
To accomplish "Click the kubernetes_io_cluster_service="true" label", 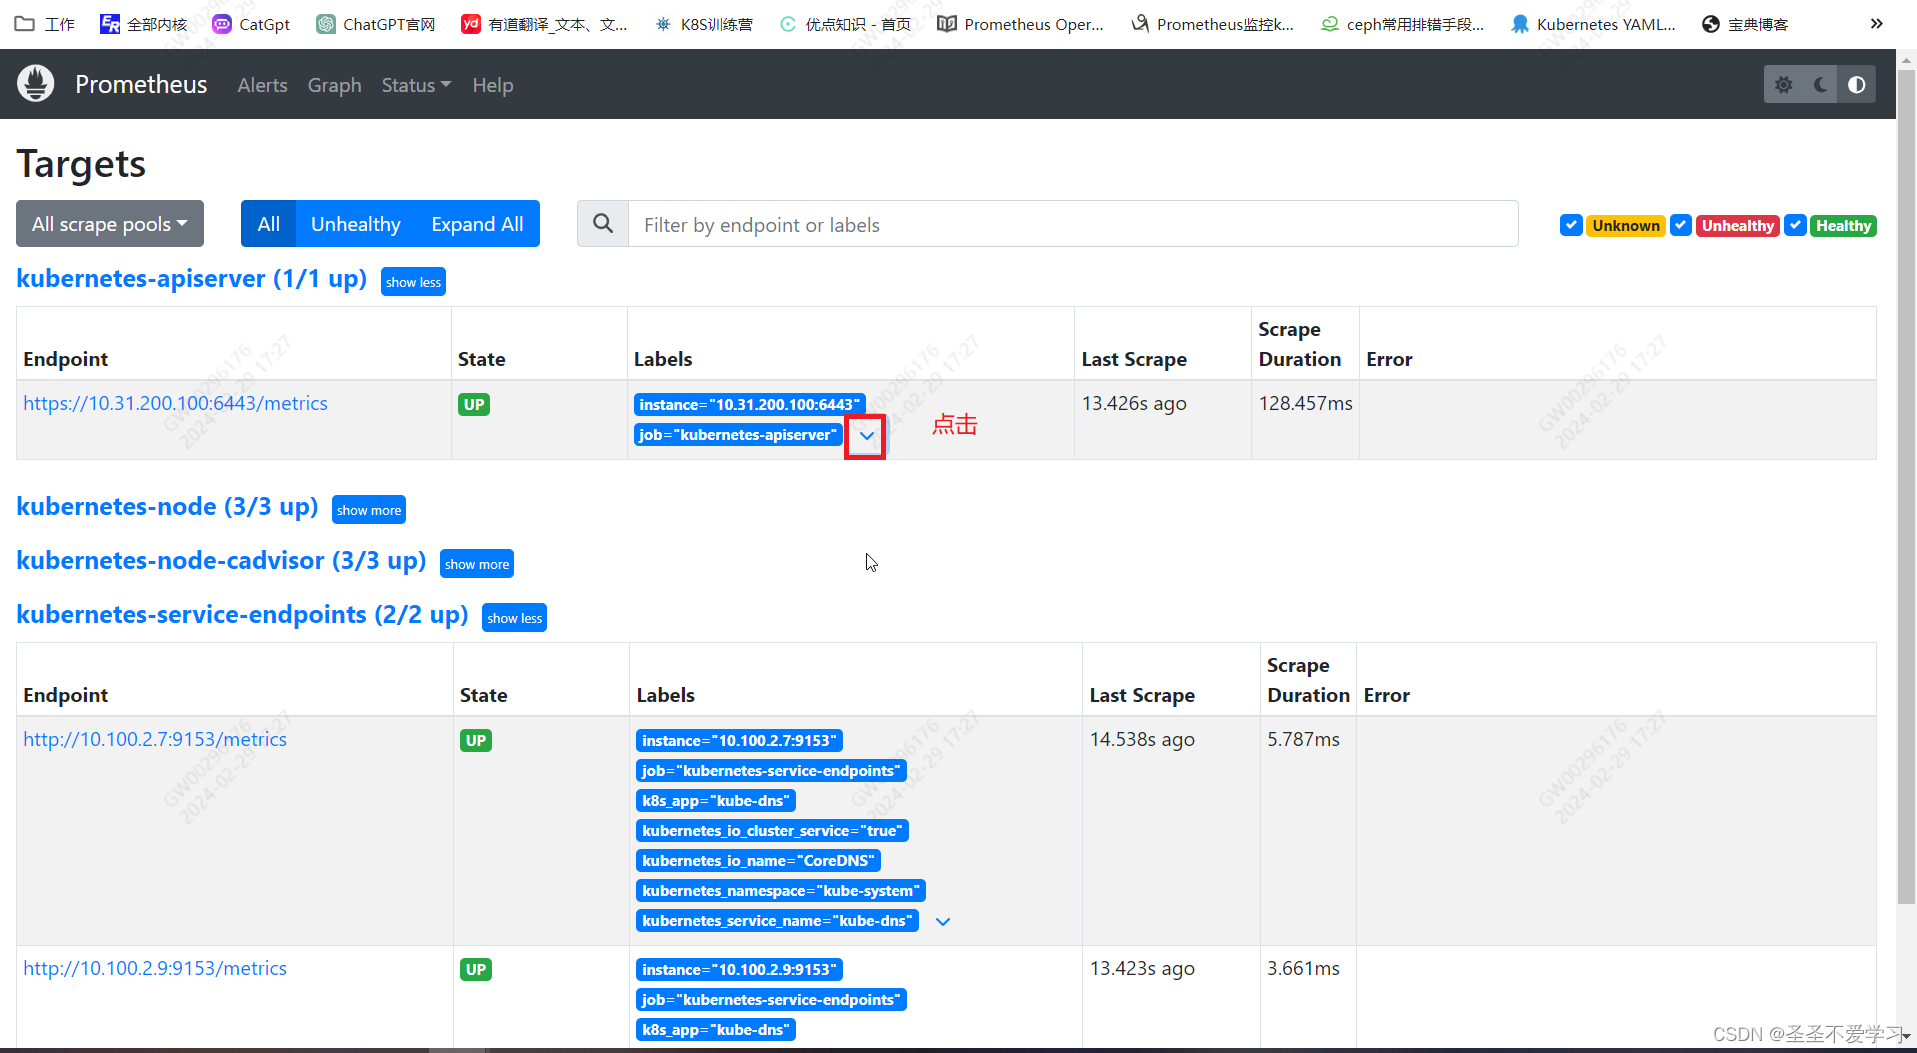I will click(x=772, y=831).
